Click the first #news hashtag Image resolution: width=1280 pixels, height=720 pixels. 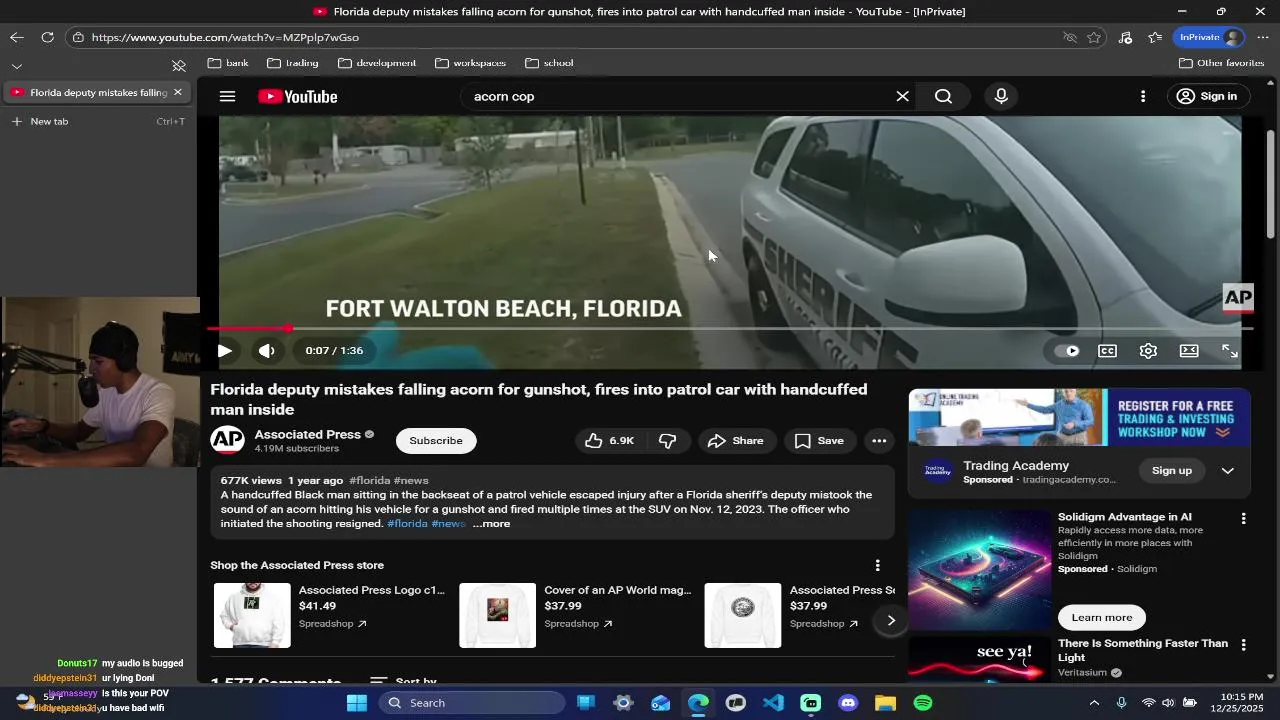(x=411, y=481)
